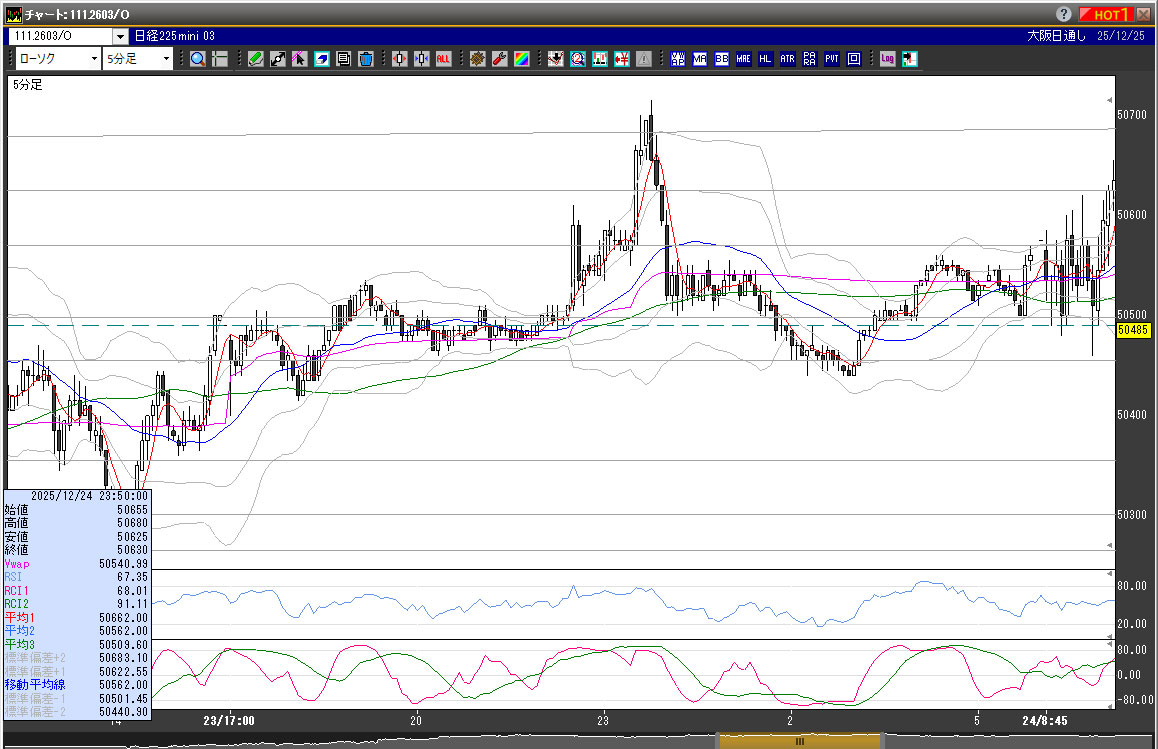1158x749 pixels.
Task: Toggle the HL indicator button
Action: 765,59
